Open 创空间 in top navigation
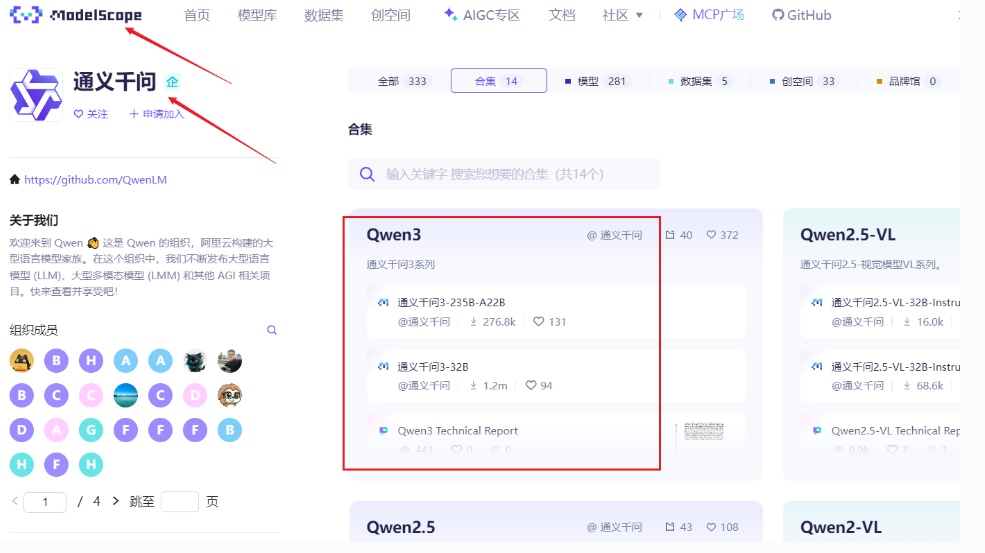985x553 pixels. (391, 15)
